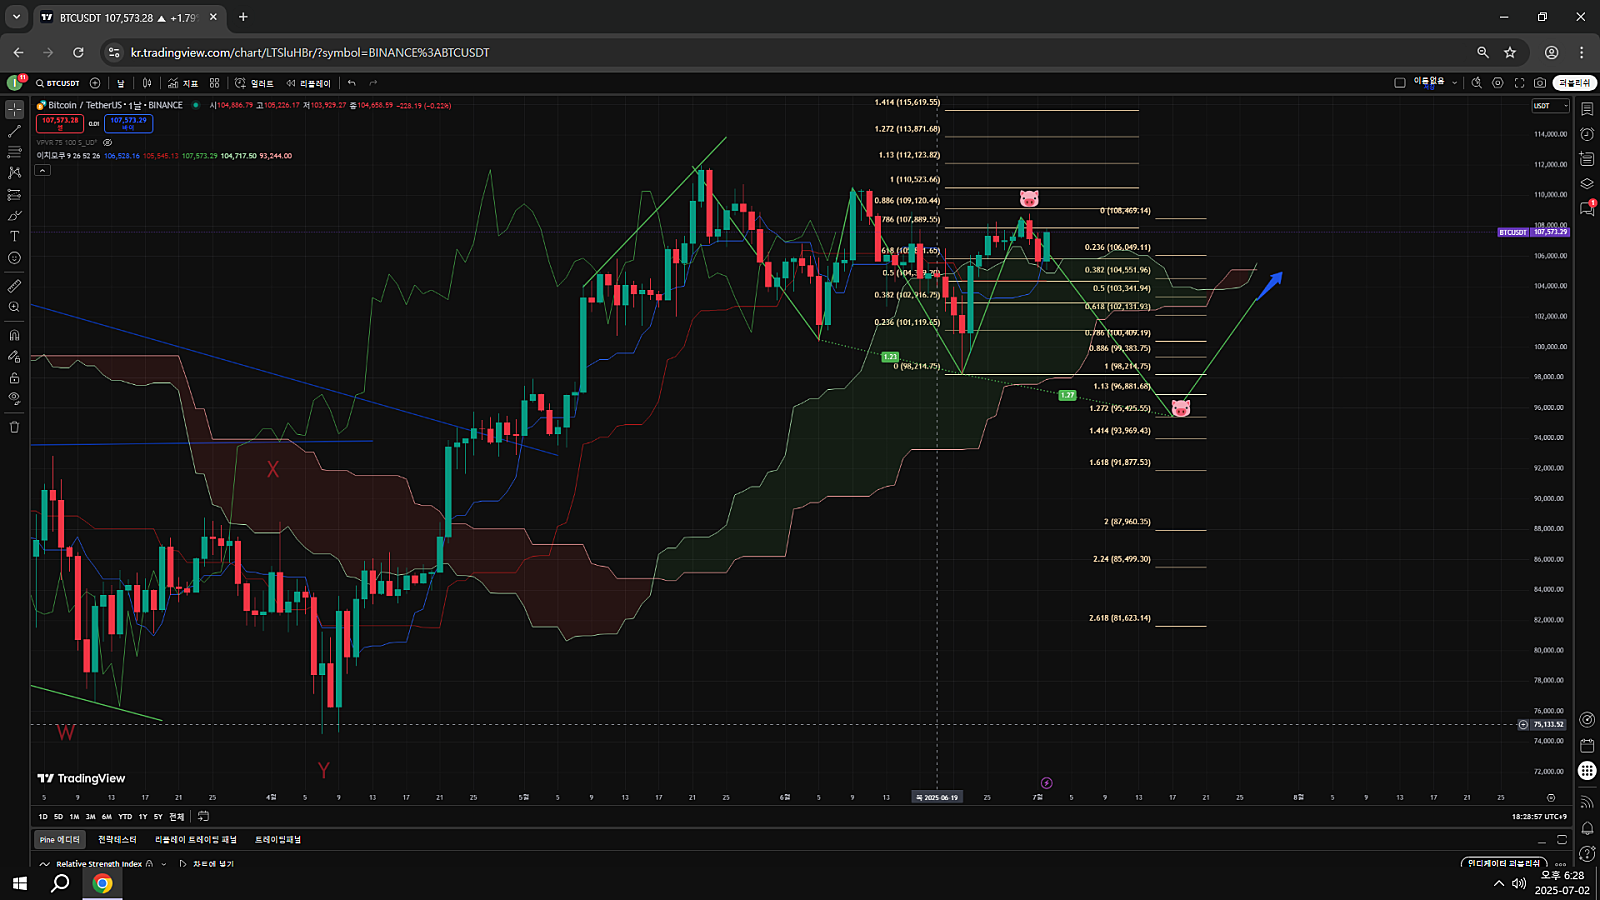Viewport: 1600px width, 900px height.
Task: Toggle VPVR indicator visibility eye
Action: click(x=108, y=142)
